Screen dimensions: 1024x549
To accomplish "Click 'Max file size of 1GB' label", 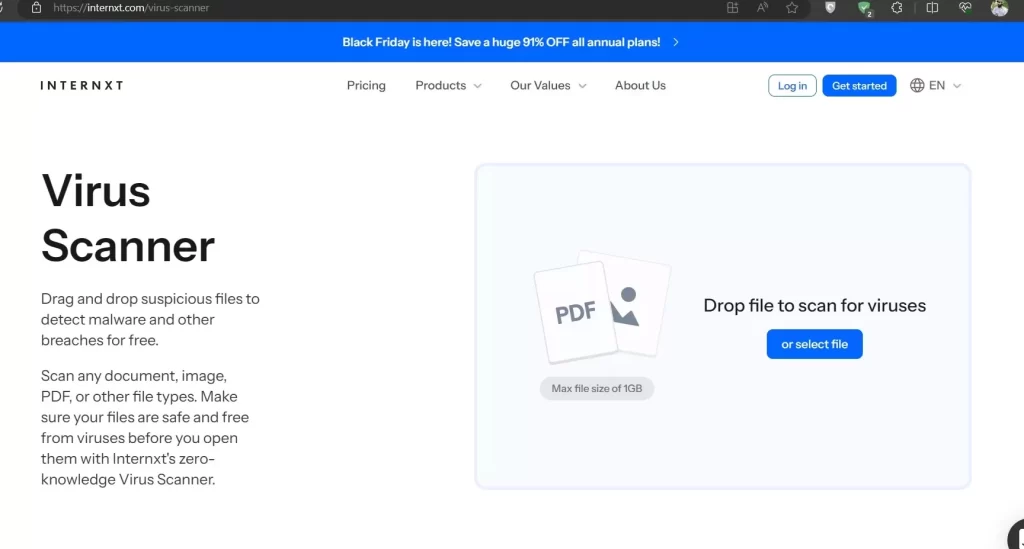I will 596,388.
